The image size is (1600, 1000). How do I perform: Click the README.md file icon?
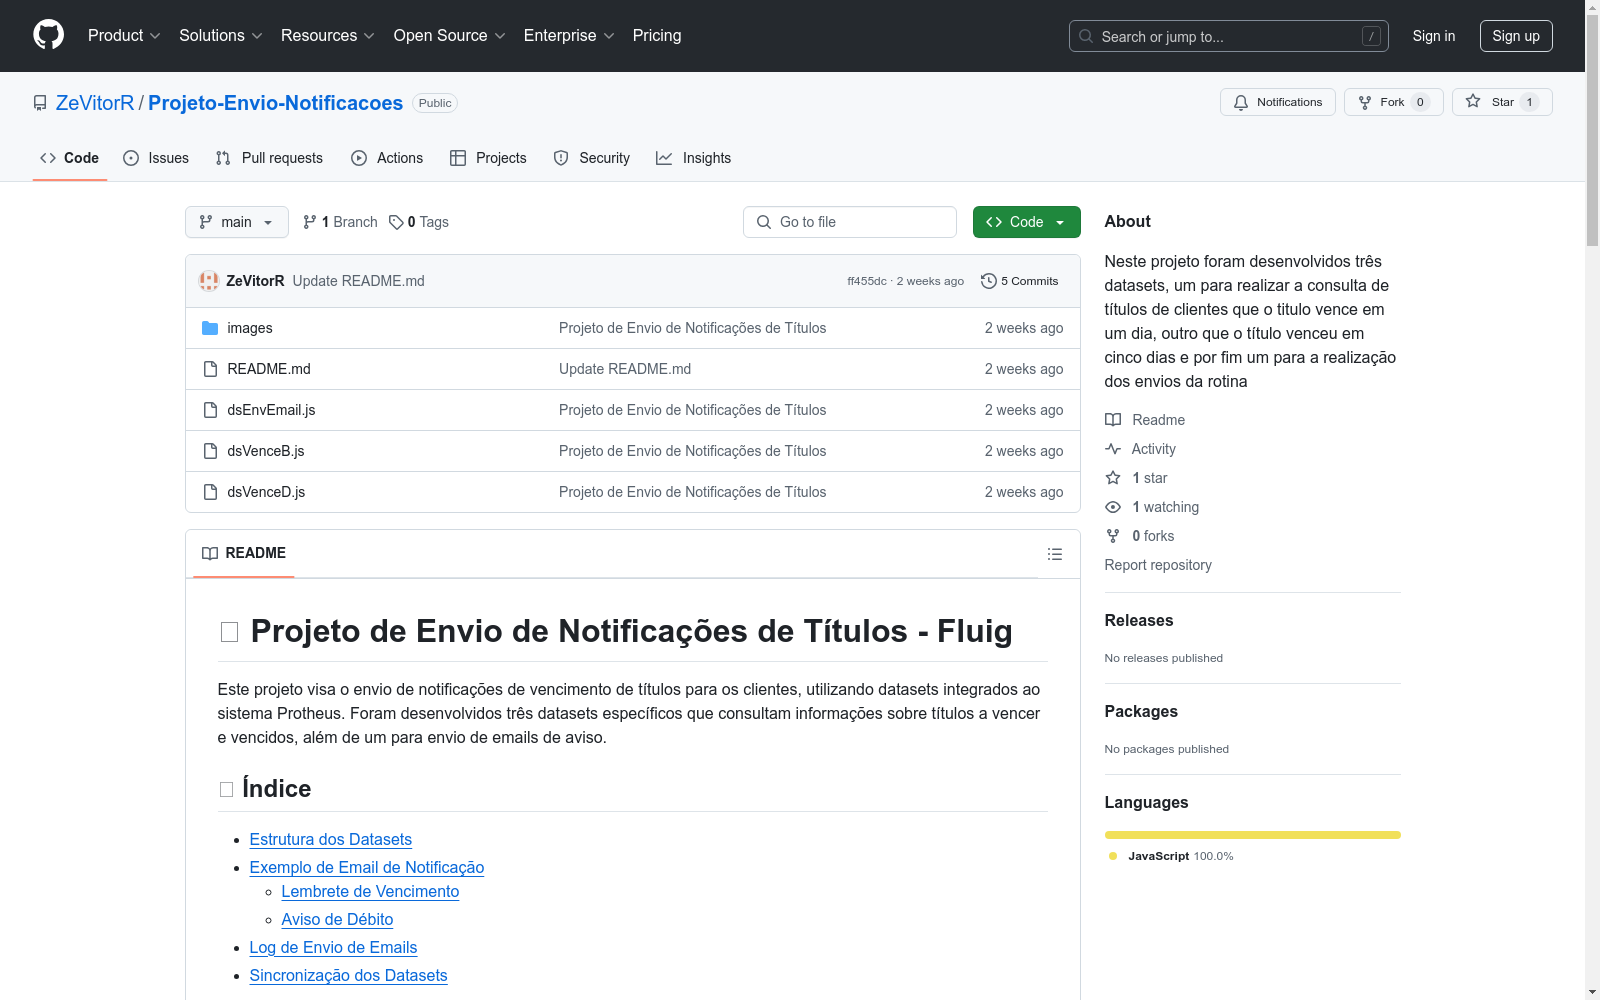210,369
